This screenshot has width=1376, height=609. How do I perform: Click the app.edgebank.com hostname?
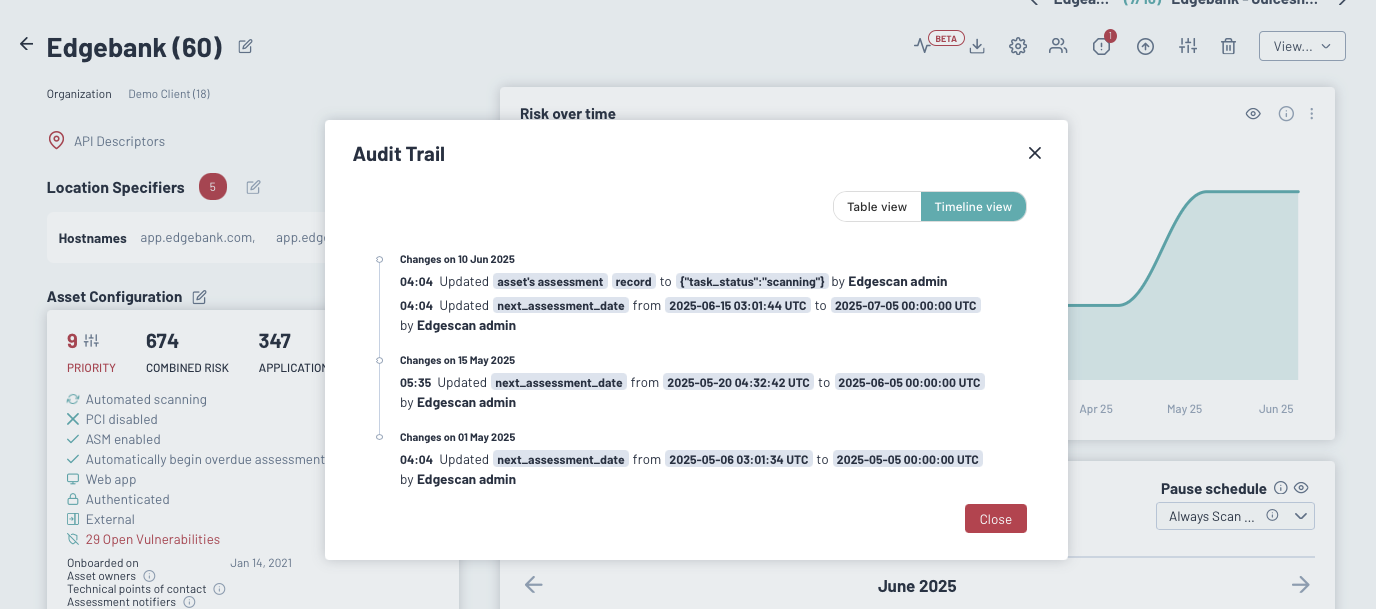pyautogui.click(x=197, y=238)
